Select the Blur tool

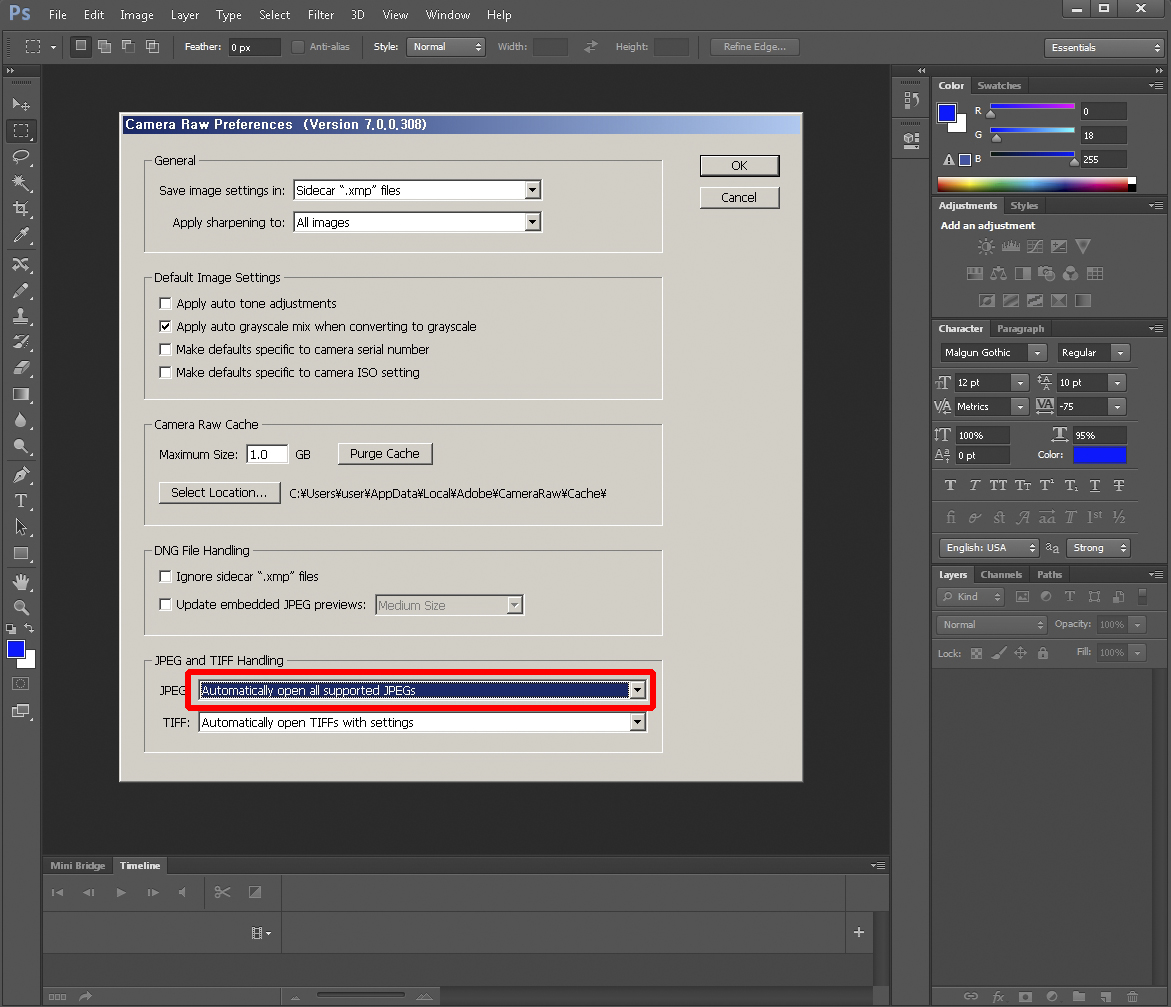coord(21,421)
